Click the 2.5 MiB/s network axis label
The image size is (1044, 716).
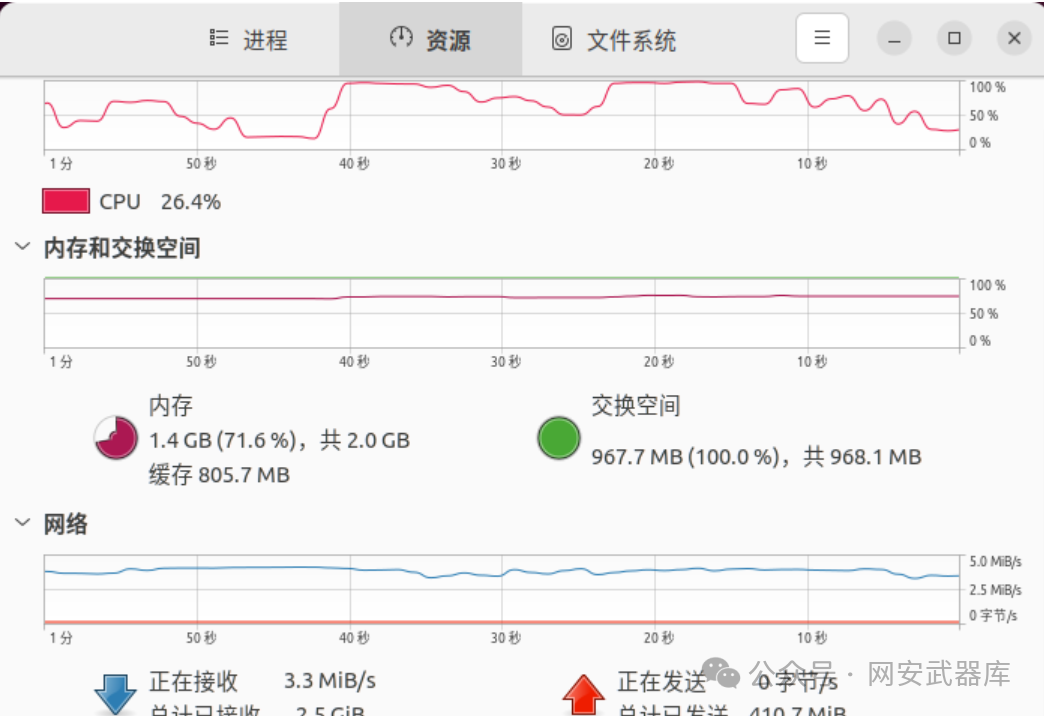(x=995, y=589)
